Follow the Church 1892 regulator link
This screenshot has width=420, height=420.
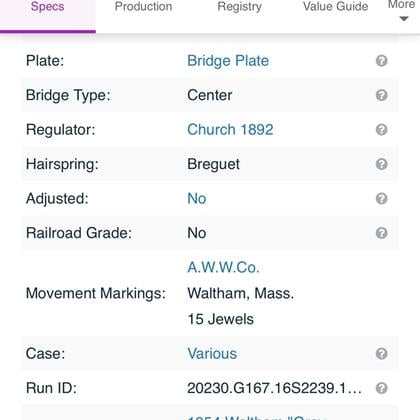[230, 130]
